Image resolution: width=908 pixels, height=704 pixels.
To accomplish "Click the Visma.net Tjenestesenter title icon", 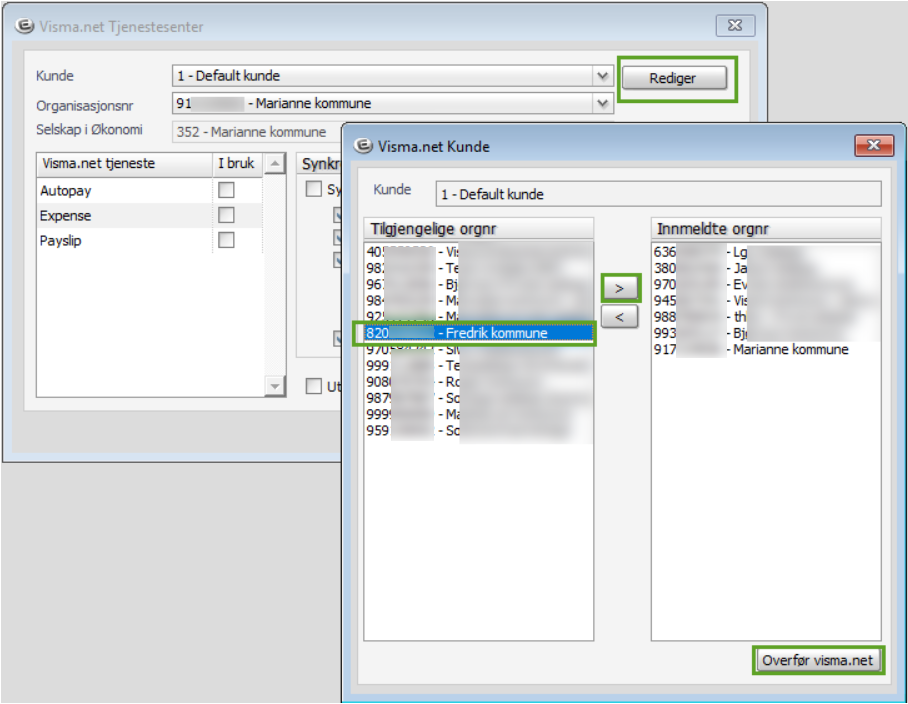I will click(x=24, y=26).
